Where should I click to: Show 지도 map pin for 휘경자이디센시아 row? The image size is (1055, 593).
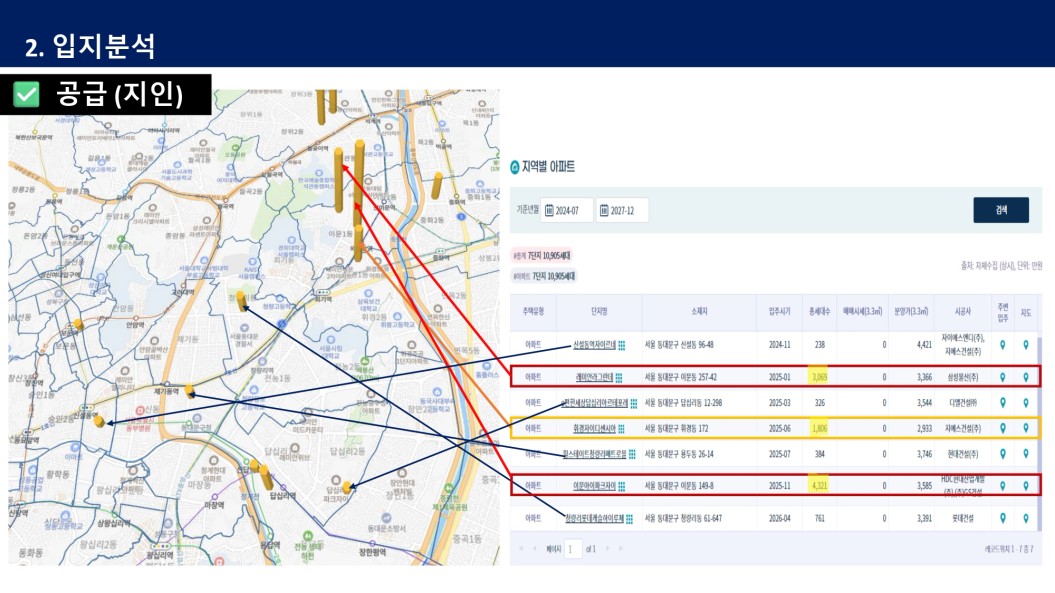[1026, 428]
